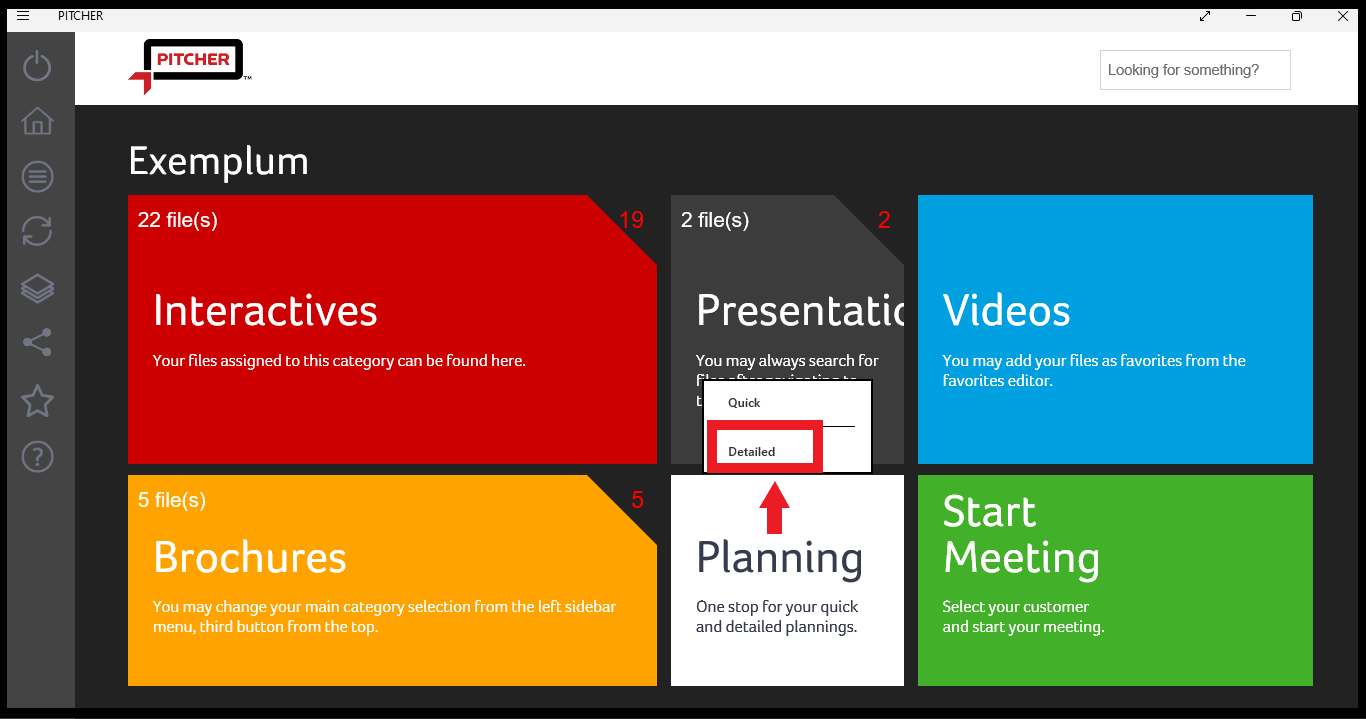Expand the app to full screen view
This screenshot has width=1366, height=719.
(x=1204, y=16)
